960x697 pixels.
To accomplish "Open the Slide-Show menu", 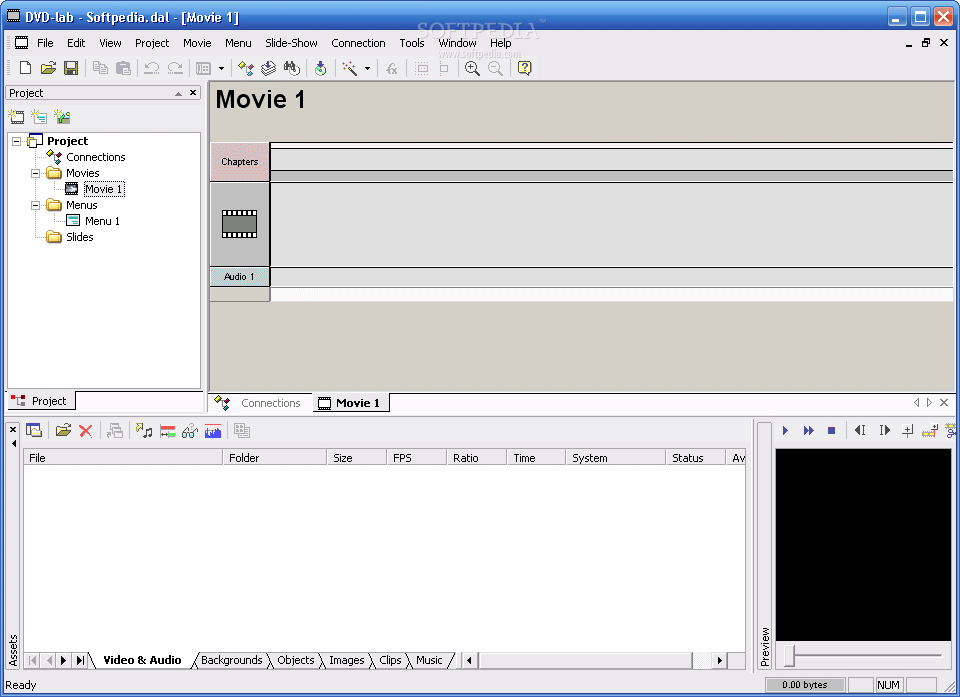I will click(291, 43).
